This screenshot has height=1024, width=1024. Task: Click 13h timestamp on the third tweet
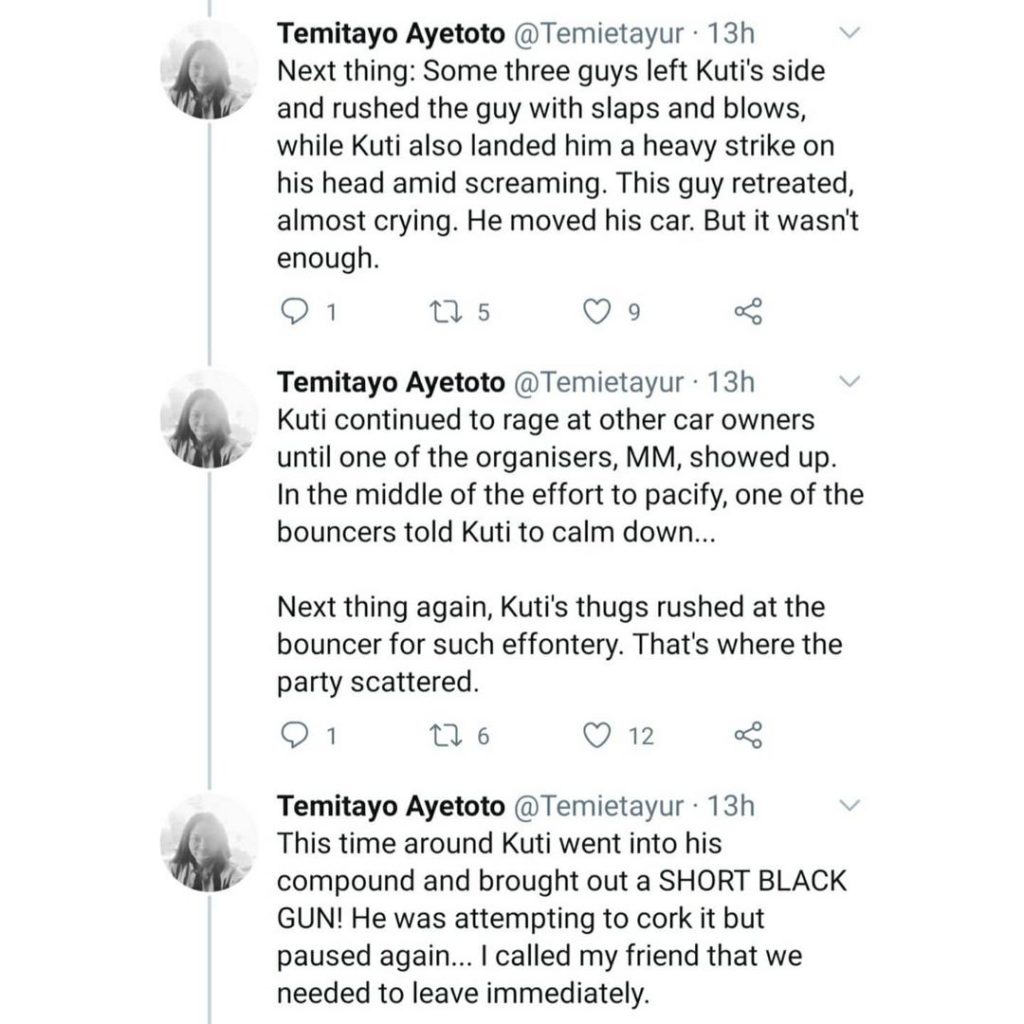pyautogui.click(x=730, y=804)
